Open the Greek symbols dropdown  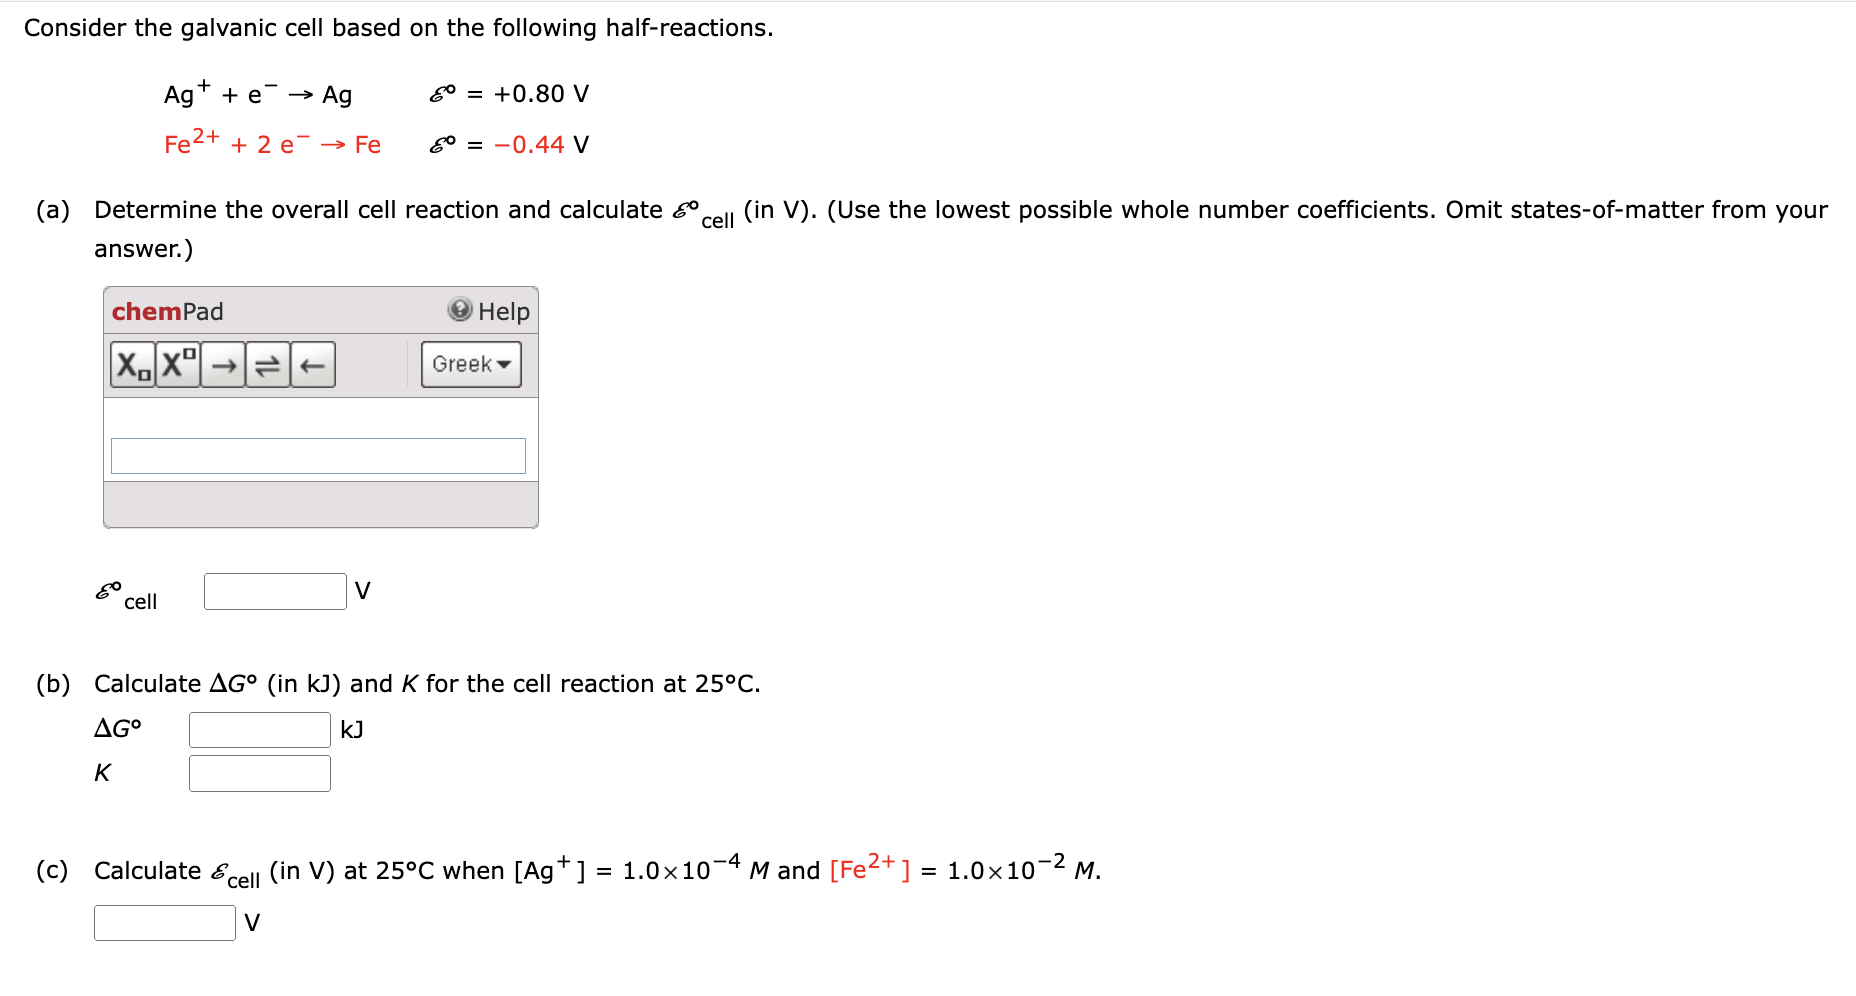pos(470,364)
